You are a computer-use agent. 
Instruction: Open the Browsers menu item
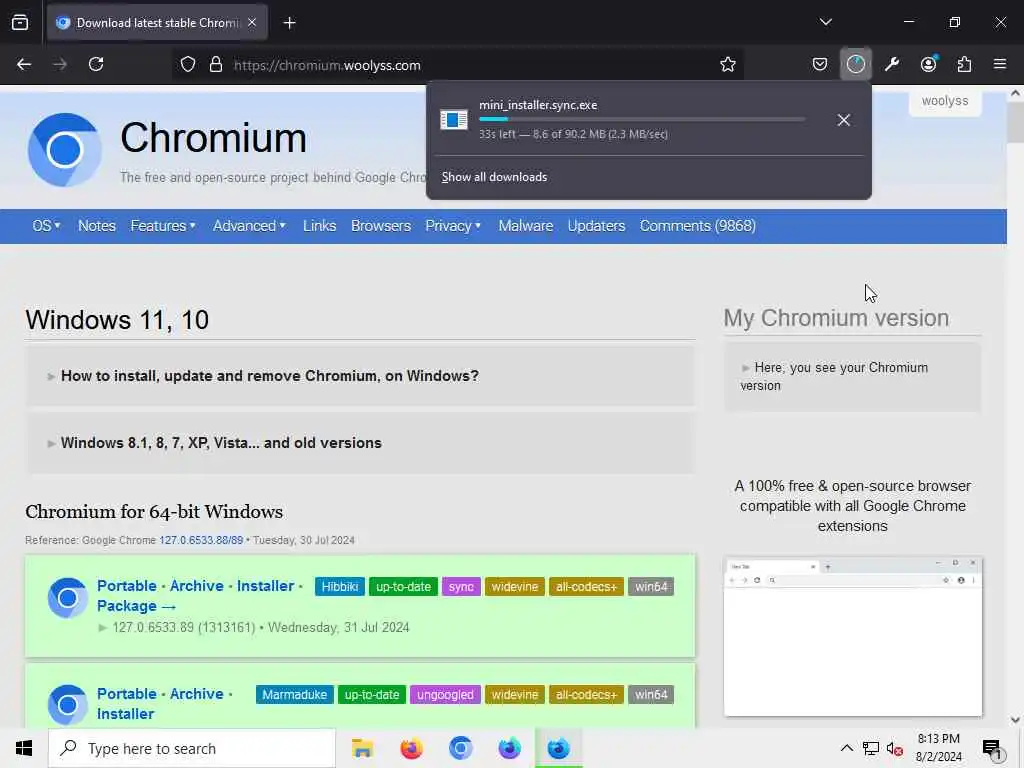tap(381, 226)
